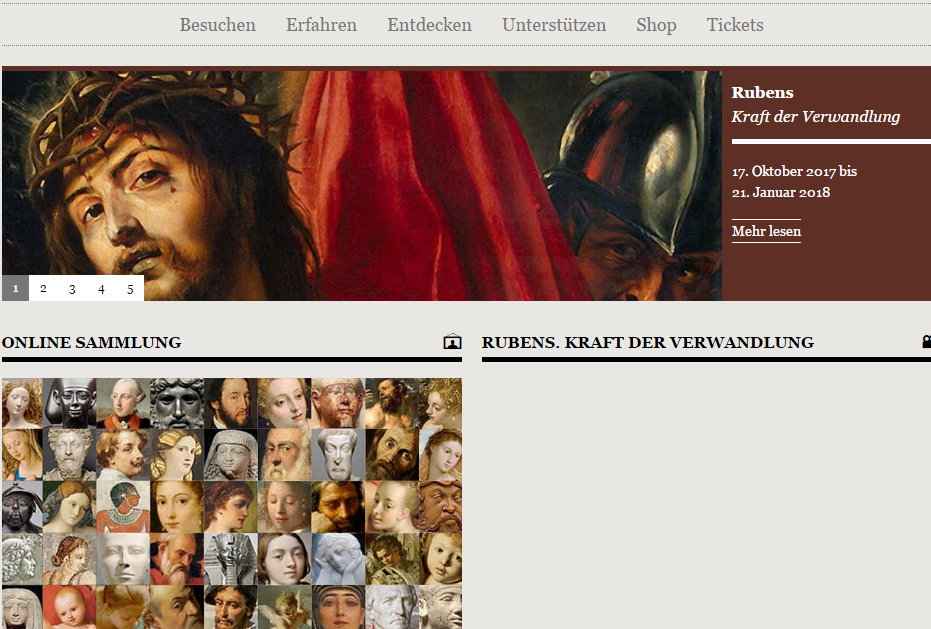Visit the Shop page
Viewport: 931px width, 629px height.
pyautogui.click(x=656, y=25)
